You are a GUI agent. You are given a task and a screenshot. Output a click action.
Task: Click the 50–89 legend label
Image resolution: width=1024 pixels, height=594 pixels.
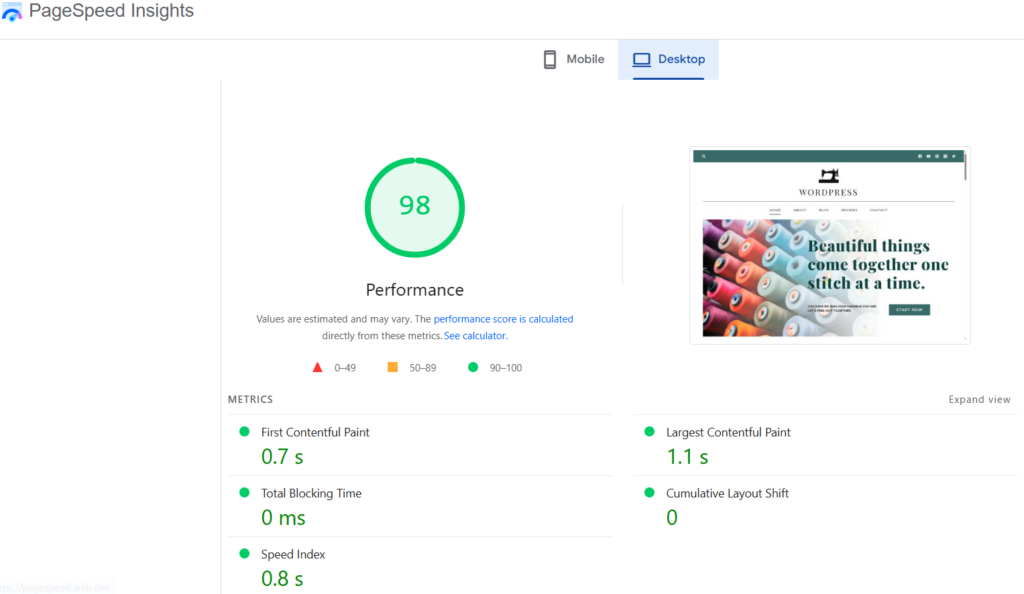[x=423, y=368]
